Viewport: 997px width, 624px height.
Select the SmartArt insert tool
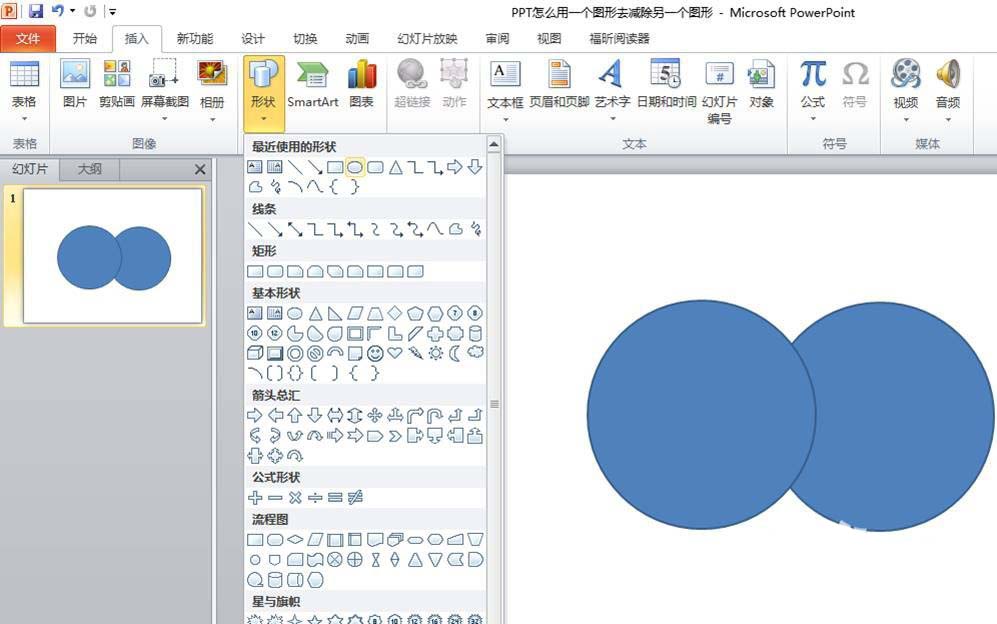coord(313,88)
